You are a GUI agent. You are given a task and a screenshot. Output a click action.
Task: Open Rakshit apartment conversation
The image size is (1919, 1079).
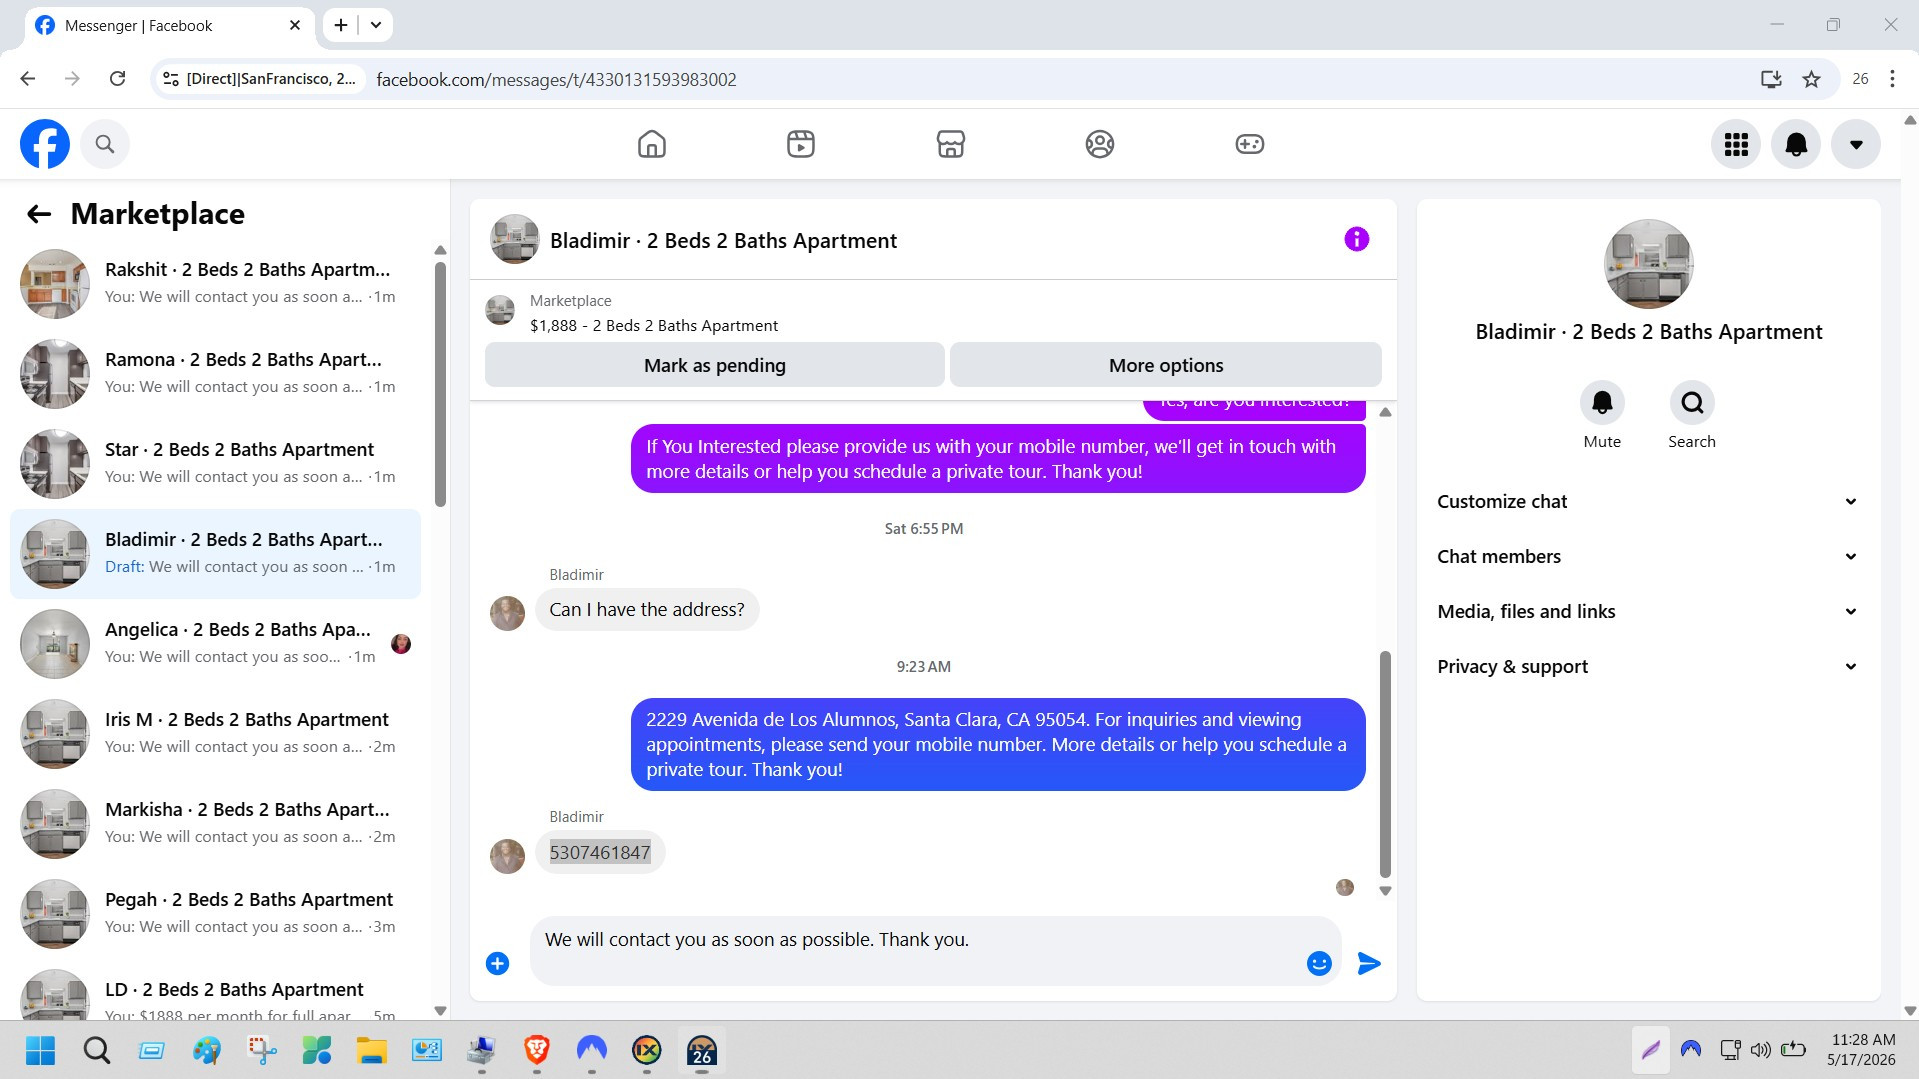(x=215, y=284)
